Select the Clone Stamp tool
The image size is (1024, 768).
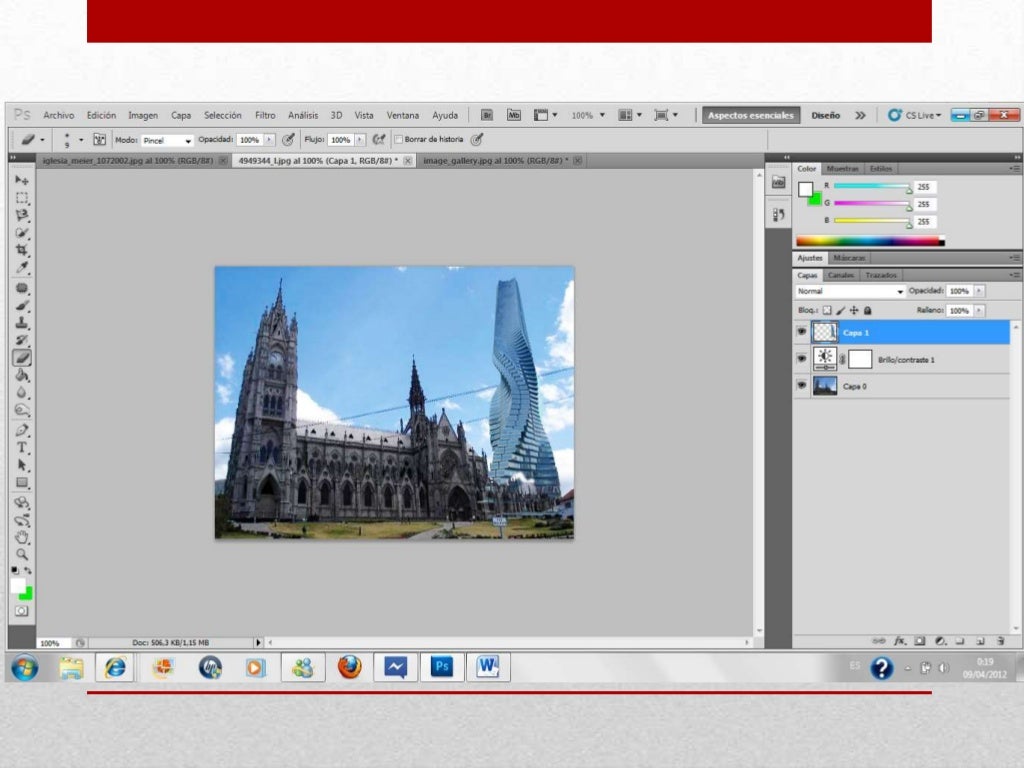[x=22, y=323]
